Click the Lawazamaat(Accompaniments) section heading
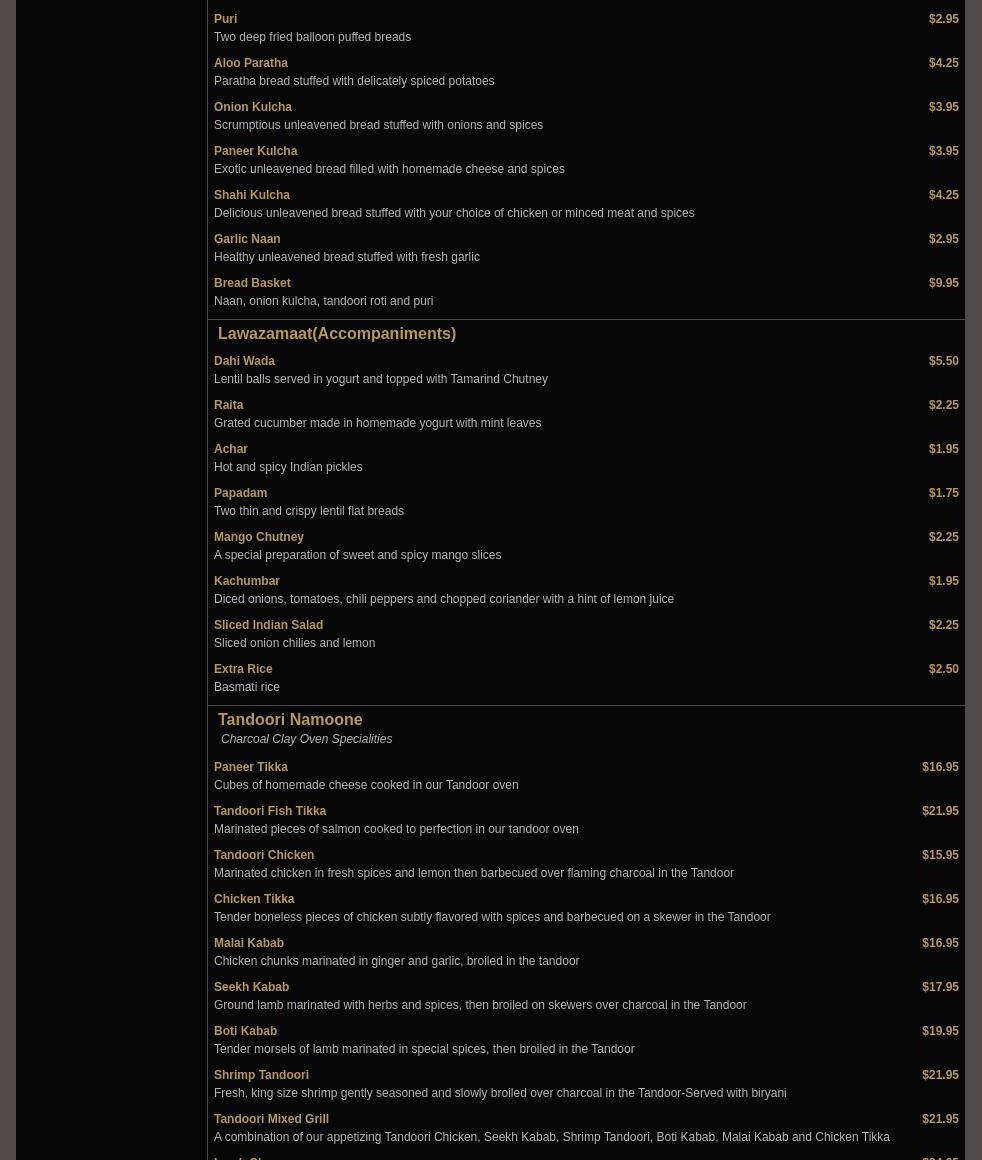This screenshot has height=1160, width=982. tap(336, 333)
